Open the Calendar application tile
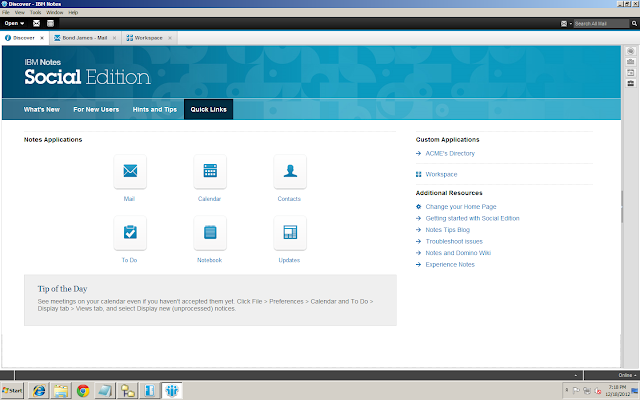 210,171
